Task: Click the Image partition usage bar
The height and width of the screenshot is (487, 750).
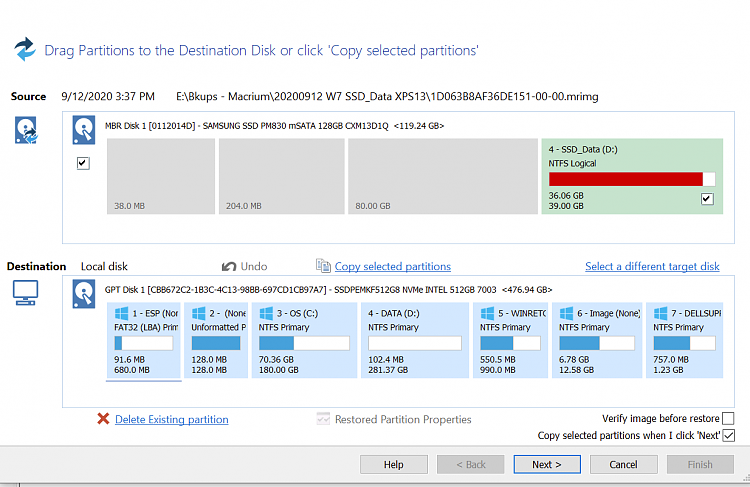Action: (x=597, y=343)
